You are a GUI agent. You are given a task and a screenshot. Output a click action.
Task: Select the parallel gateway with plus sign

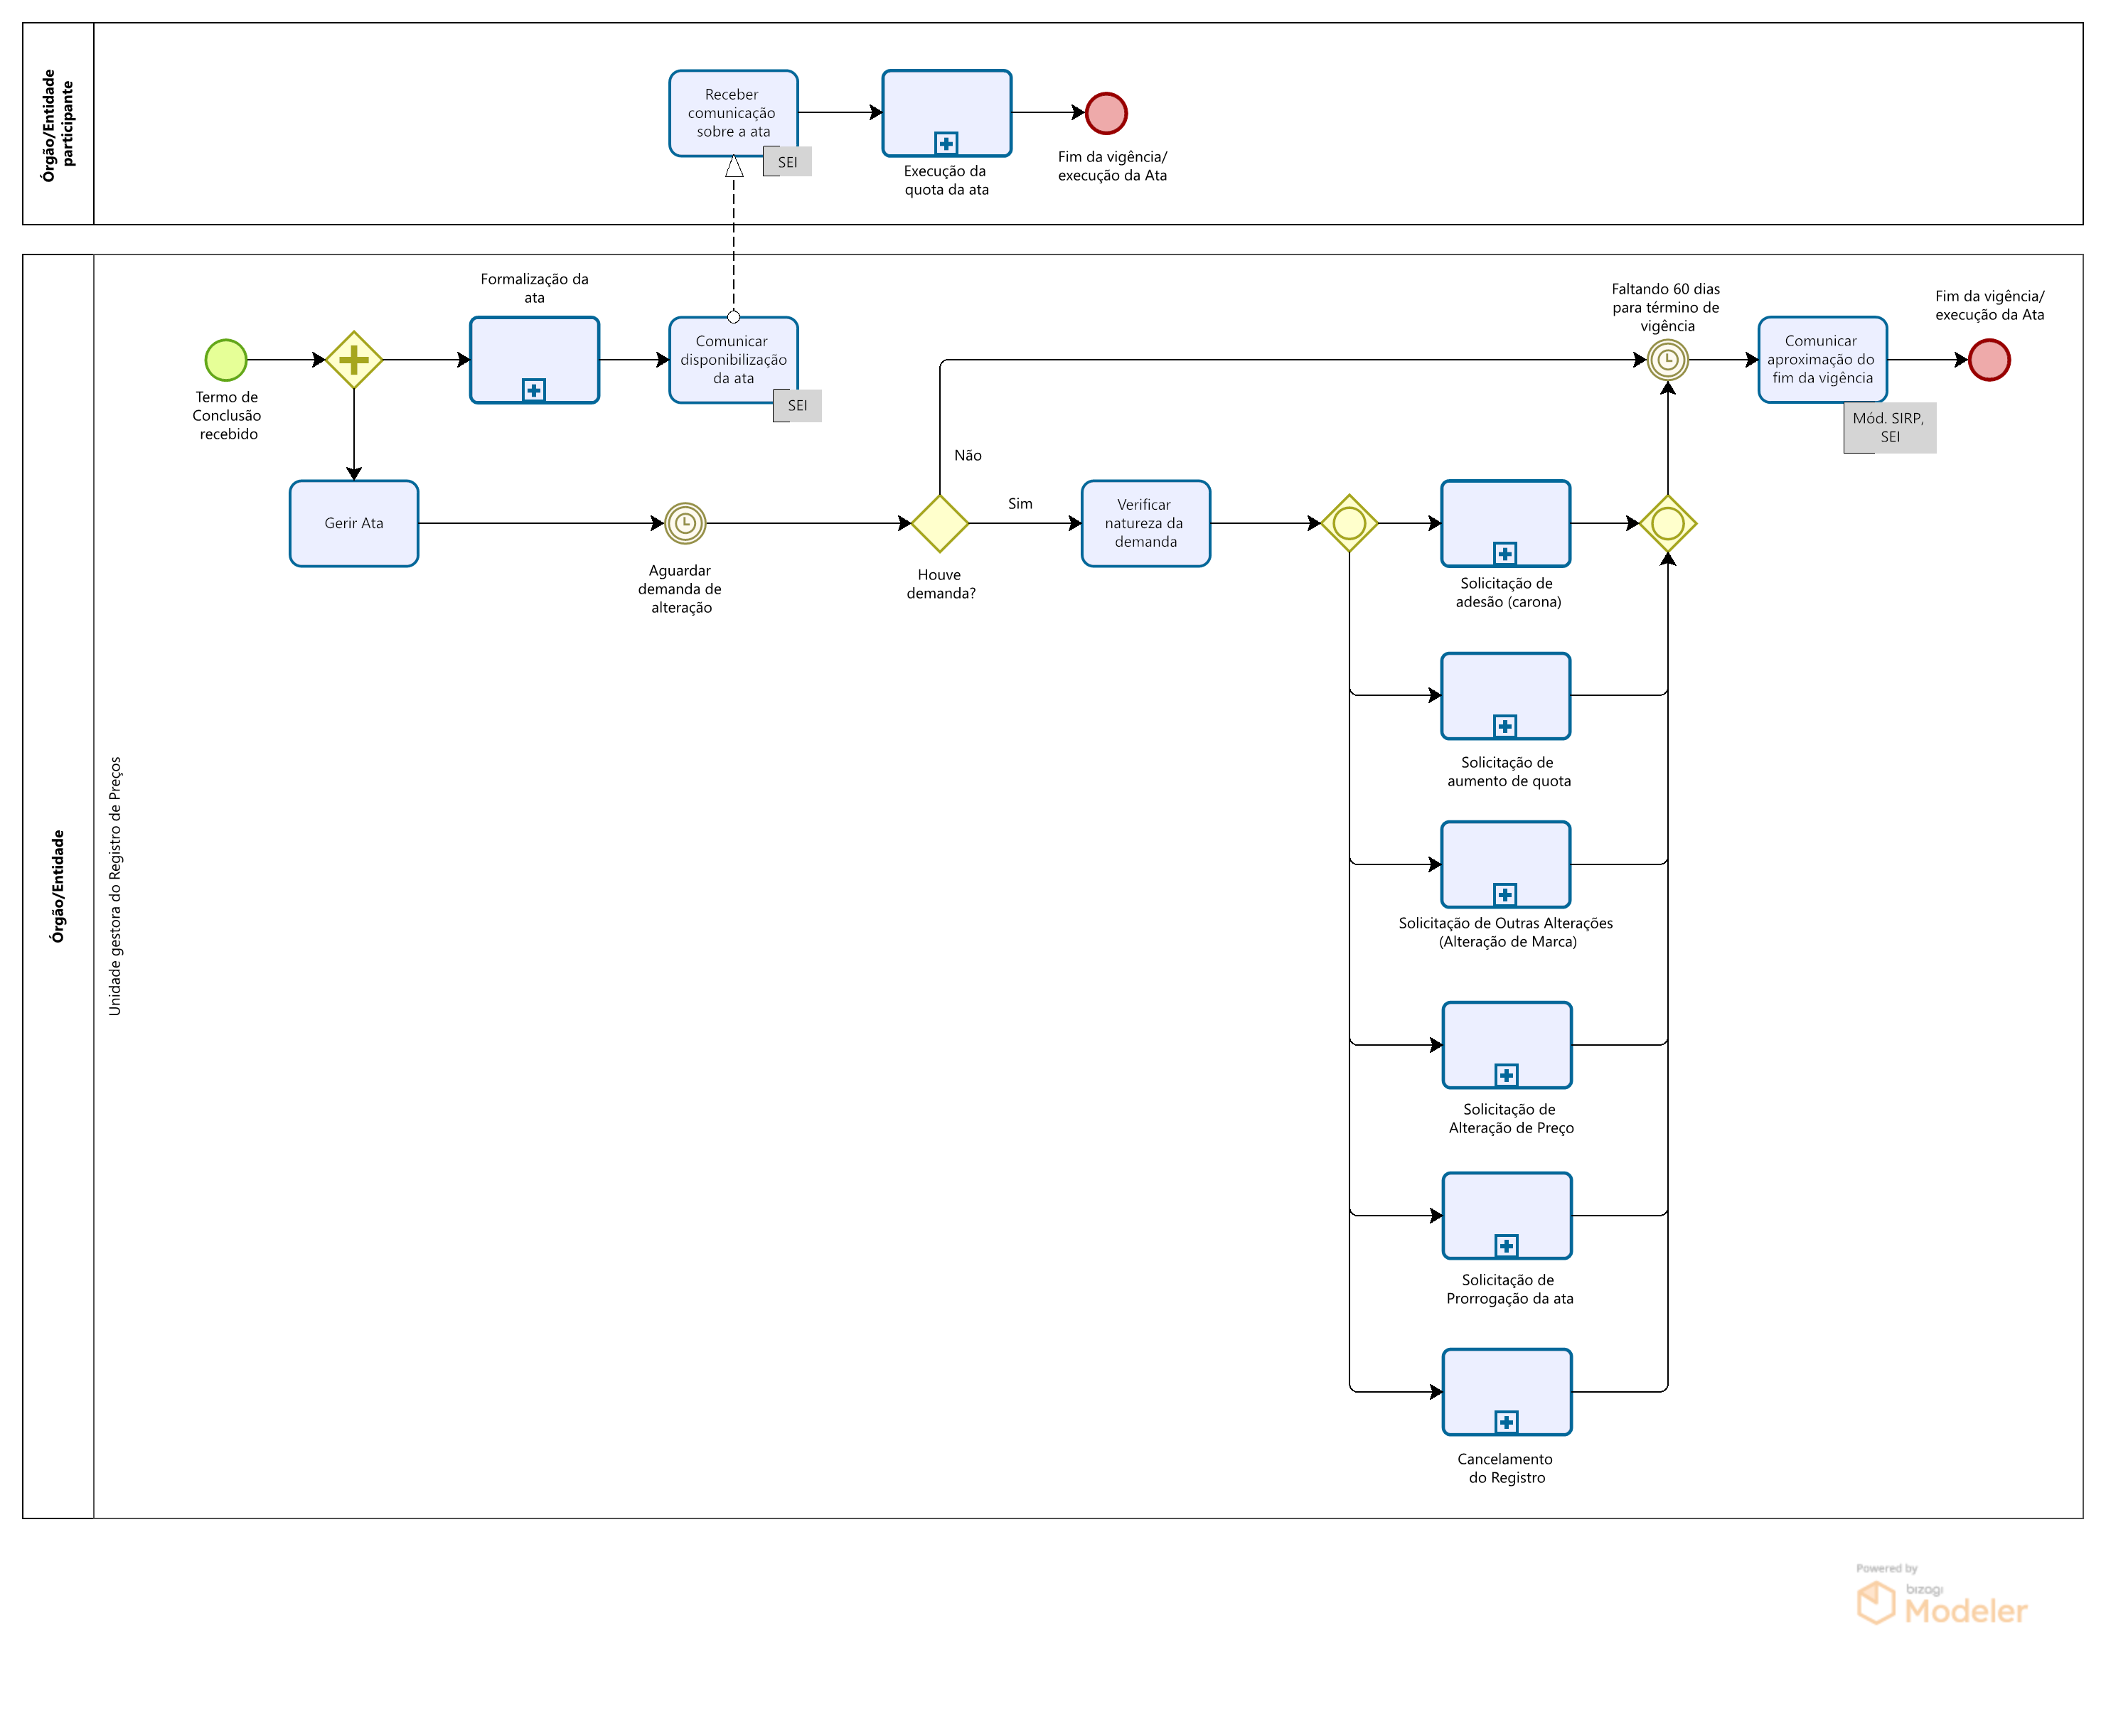point(354,360)
